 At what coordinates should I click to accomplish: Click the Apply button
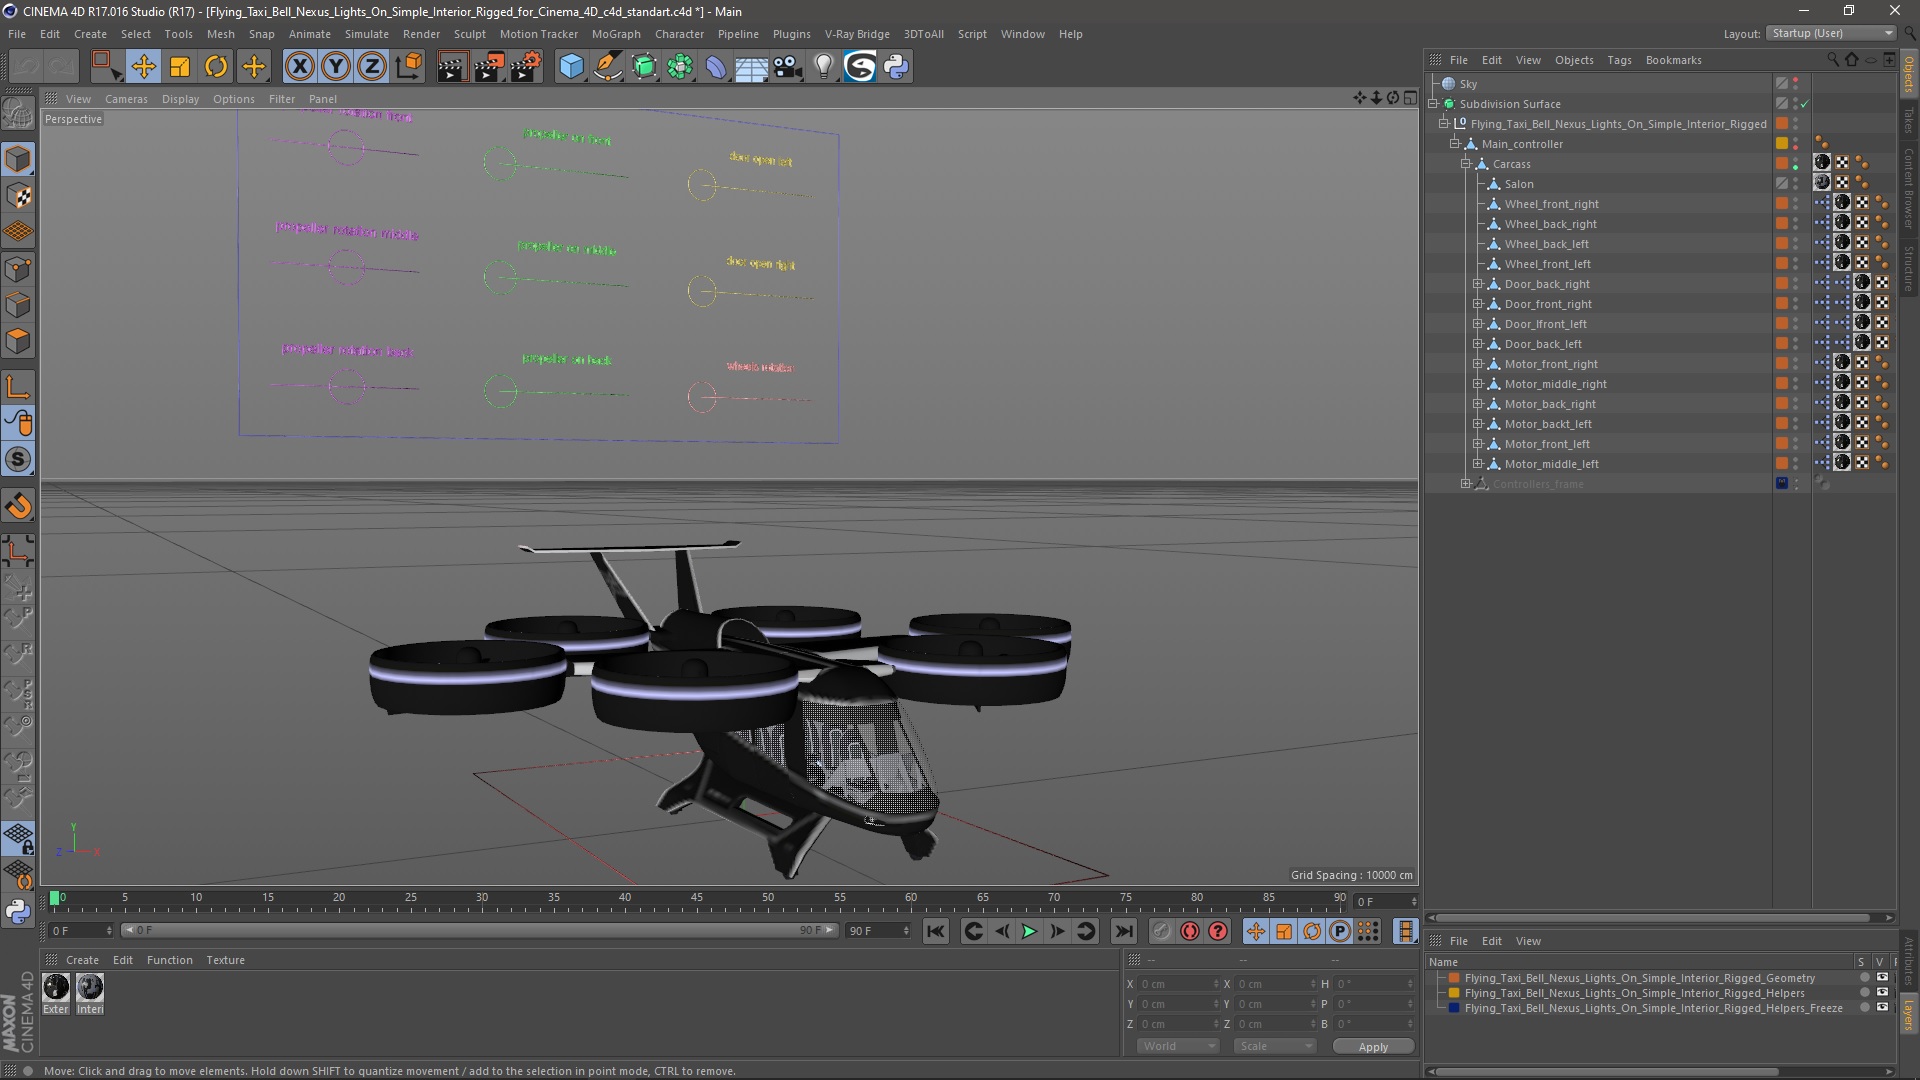coord(1373,1046)
